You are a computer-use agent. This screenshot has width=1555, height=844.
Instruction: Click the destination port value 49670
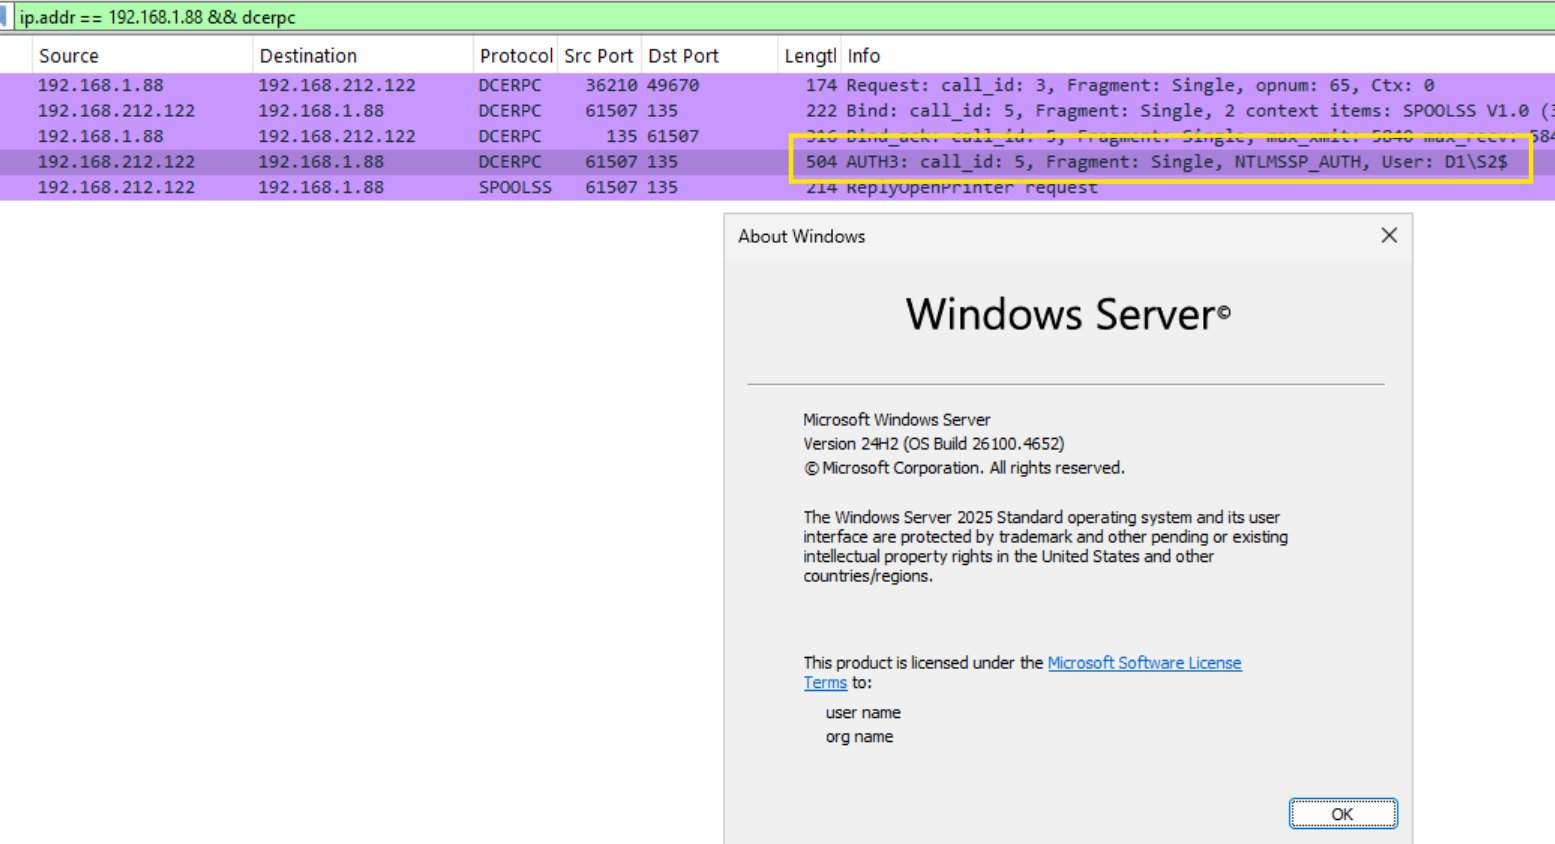tap(674, 85)
